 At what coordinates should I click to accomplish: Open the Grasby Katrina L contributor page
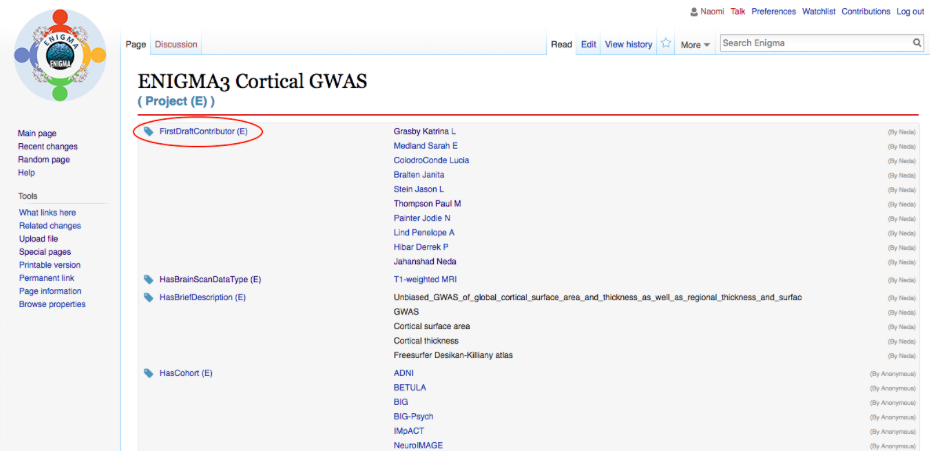424,131
